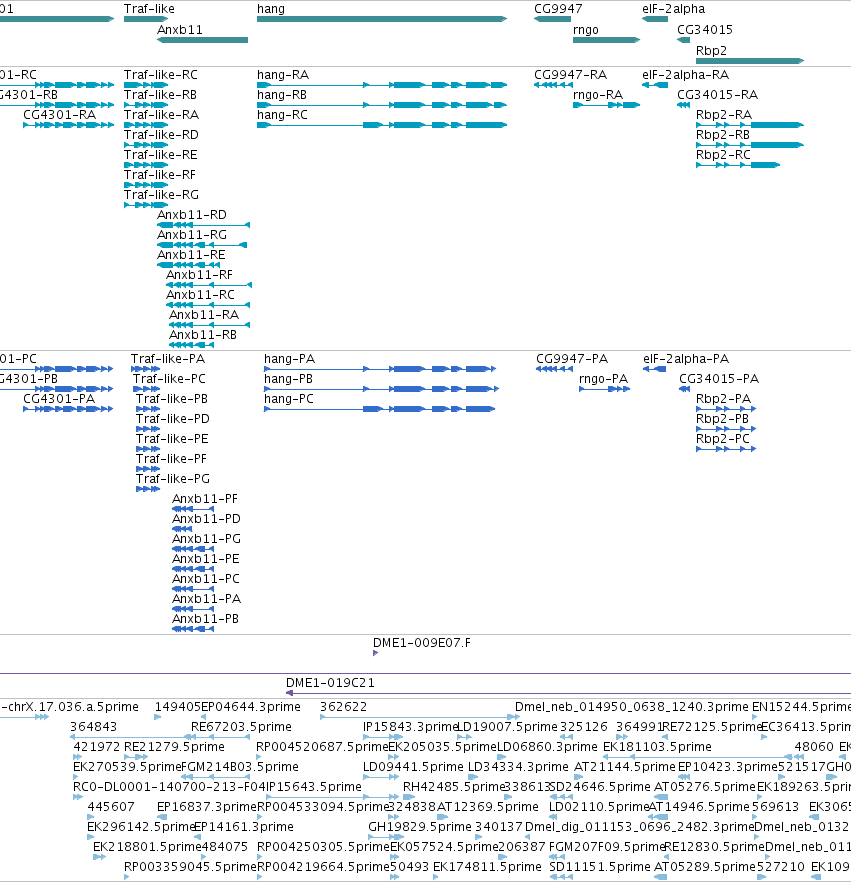Select transcript label "Anxb11-RF"

199,275
